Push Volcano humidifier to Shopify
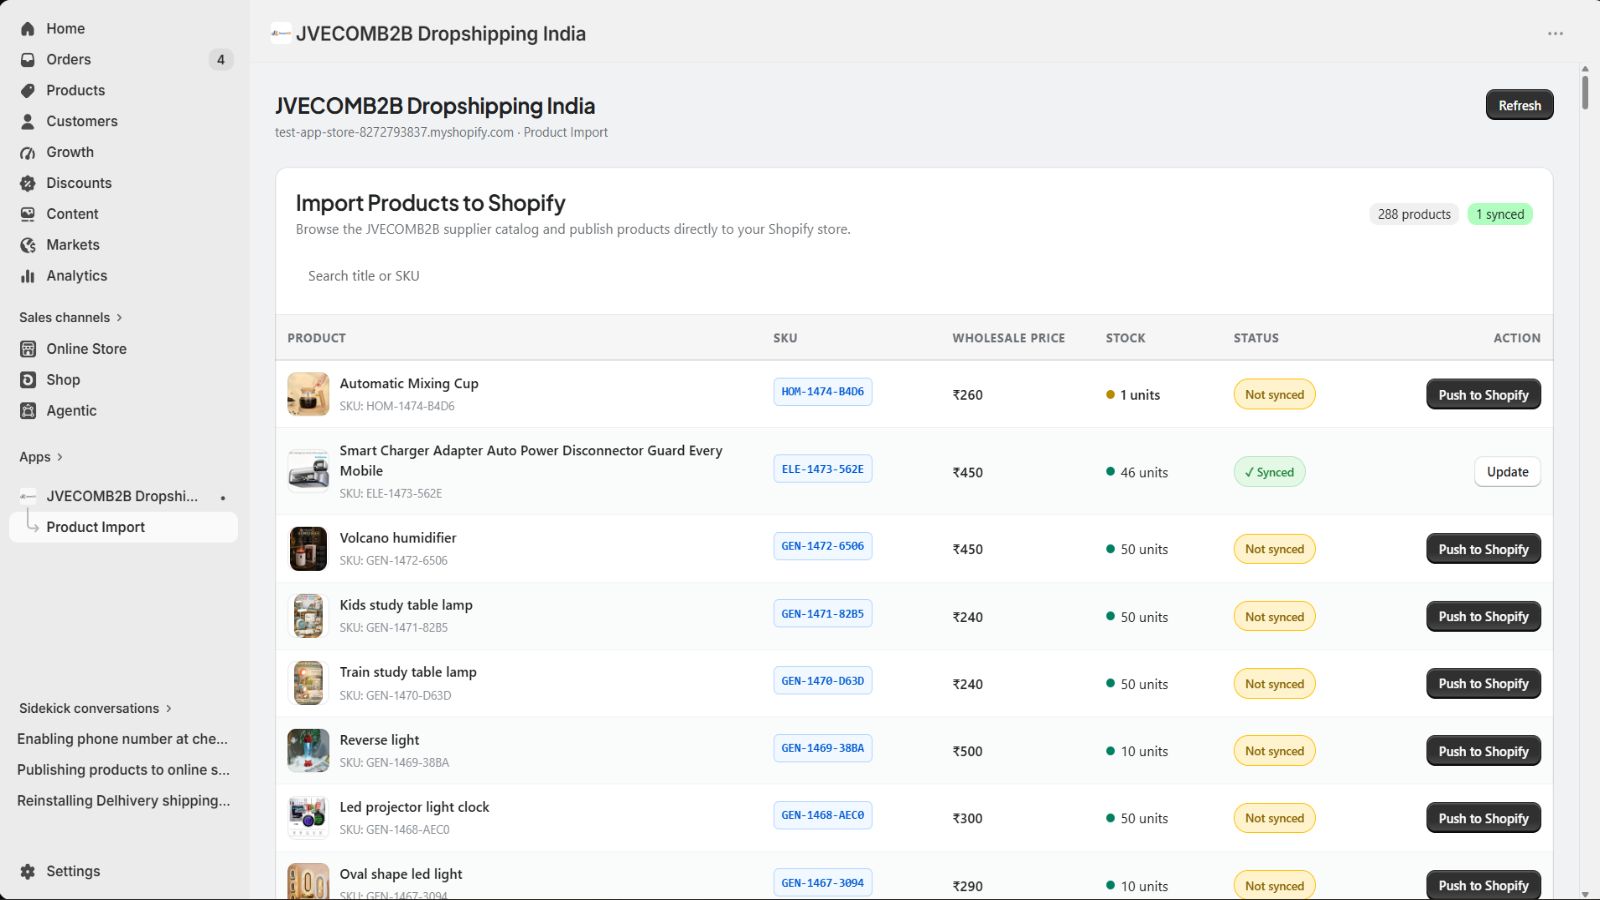 pyautogui.click(x=1483, y=549)
